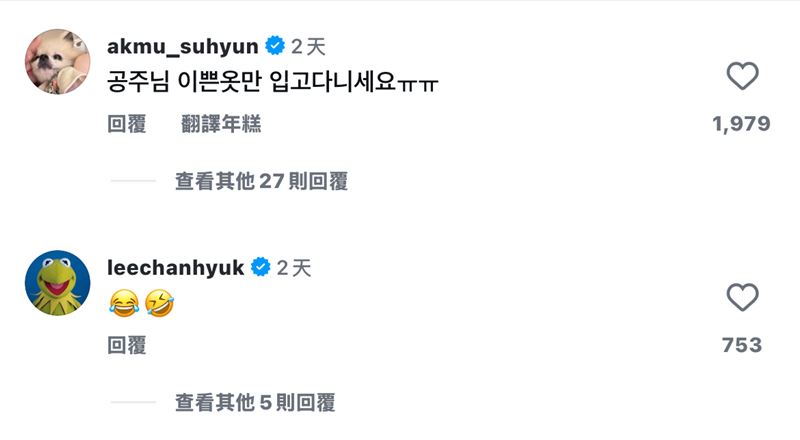This screenshot has height=440, width=800.
Task: Click the rolling-laughing emoji in leechanhyuk's comment
Action: coord(158,301)
